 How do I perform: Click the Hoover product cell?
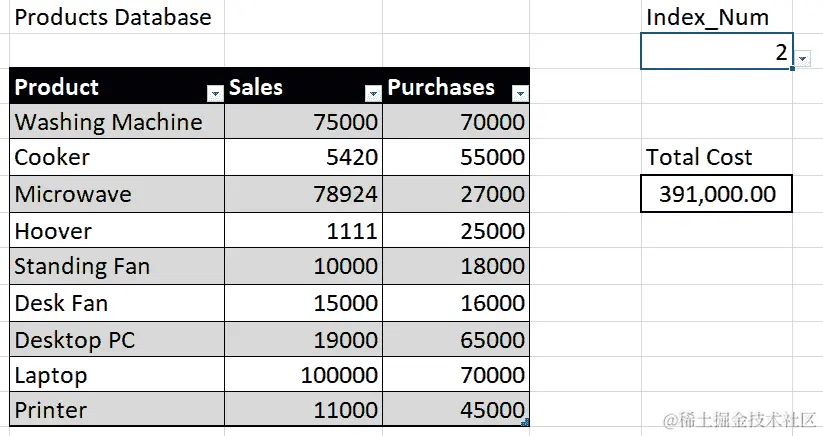(117, 230)
